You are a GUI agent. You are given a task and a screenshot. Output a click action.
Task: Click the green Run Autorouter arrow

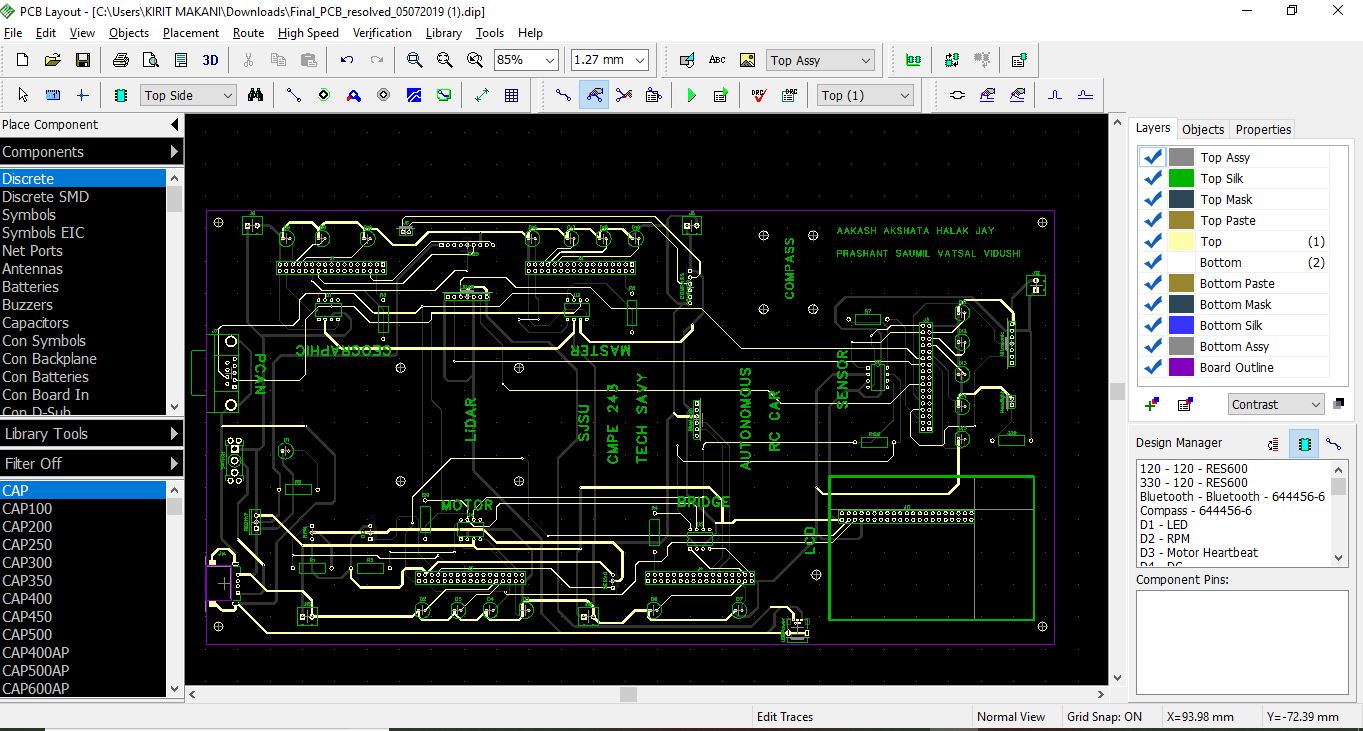tap(691, 95)
